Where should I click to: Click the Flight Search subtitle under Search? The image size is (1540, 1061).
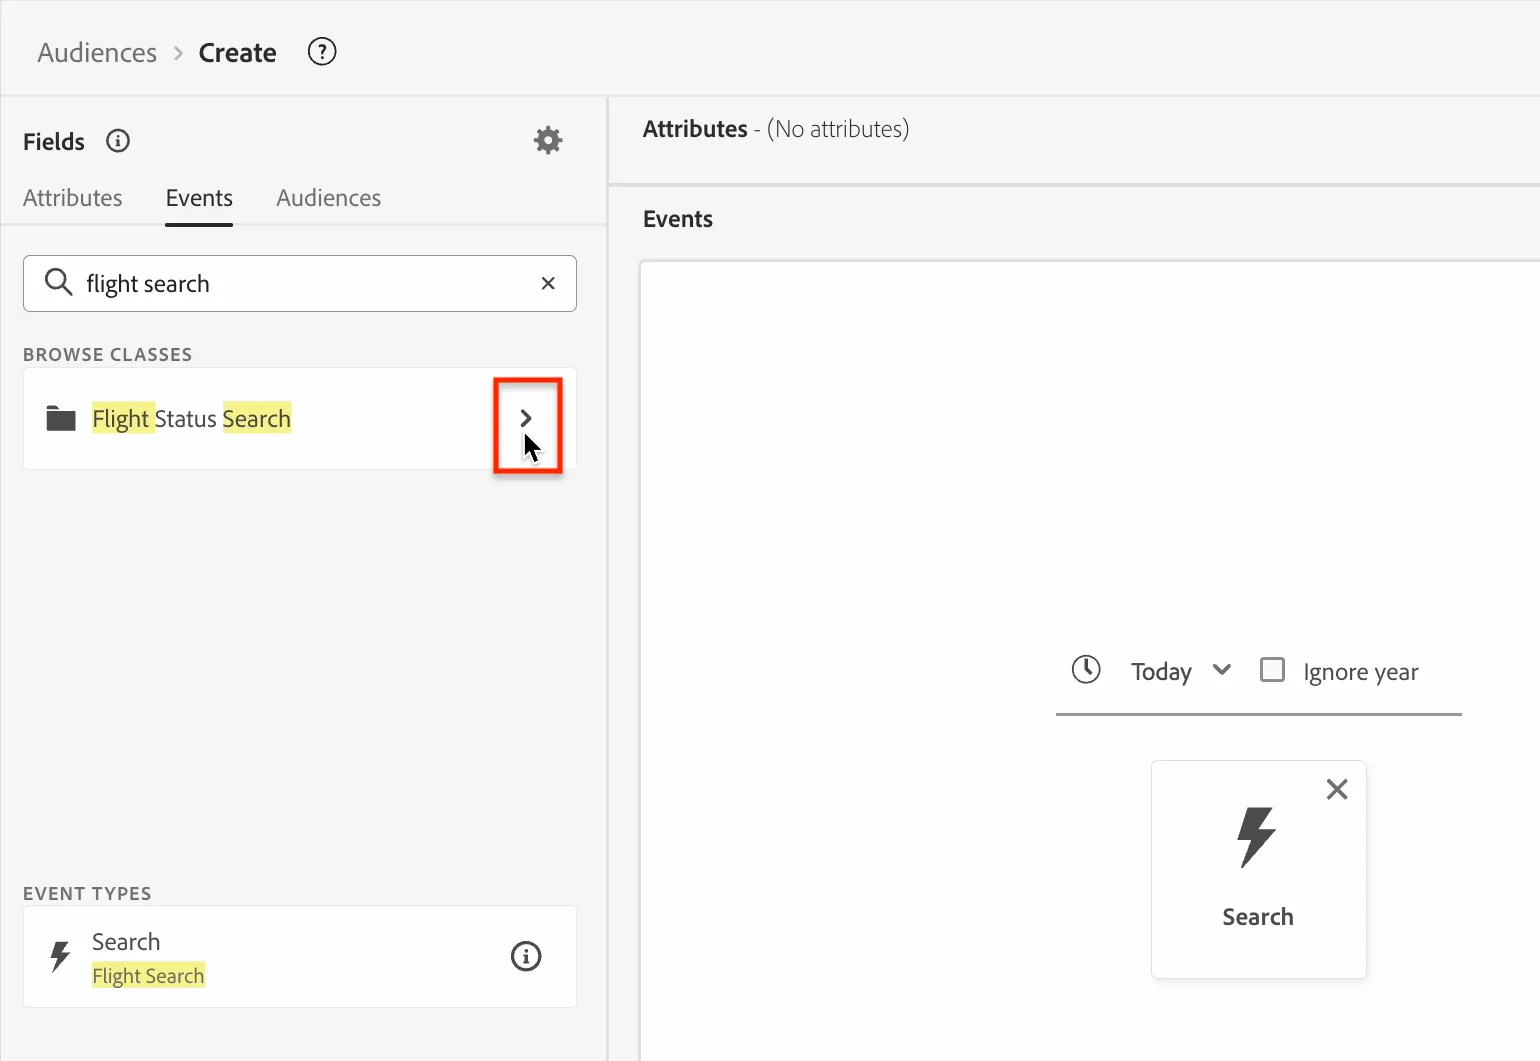[148, 975]
